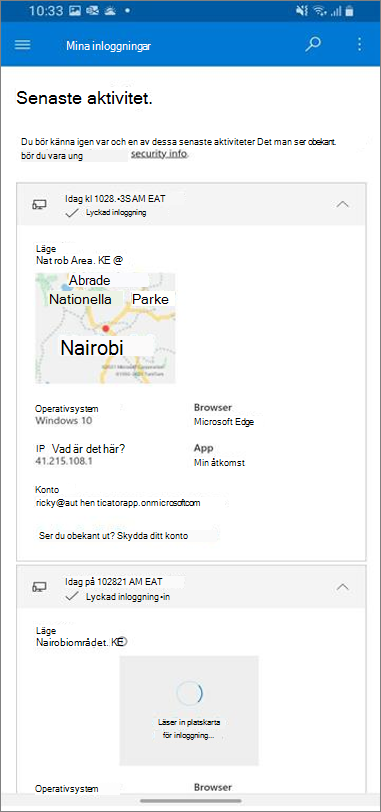Select the account email address text
The width and height of the screenshot is (381, 812).
(x=119, y=503)
